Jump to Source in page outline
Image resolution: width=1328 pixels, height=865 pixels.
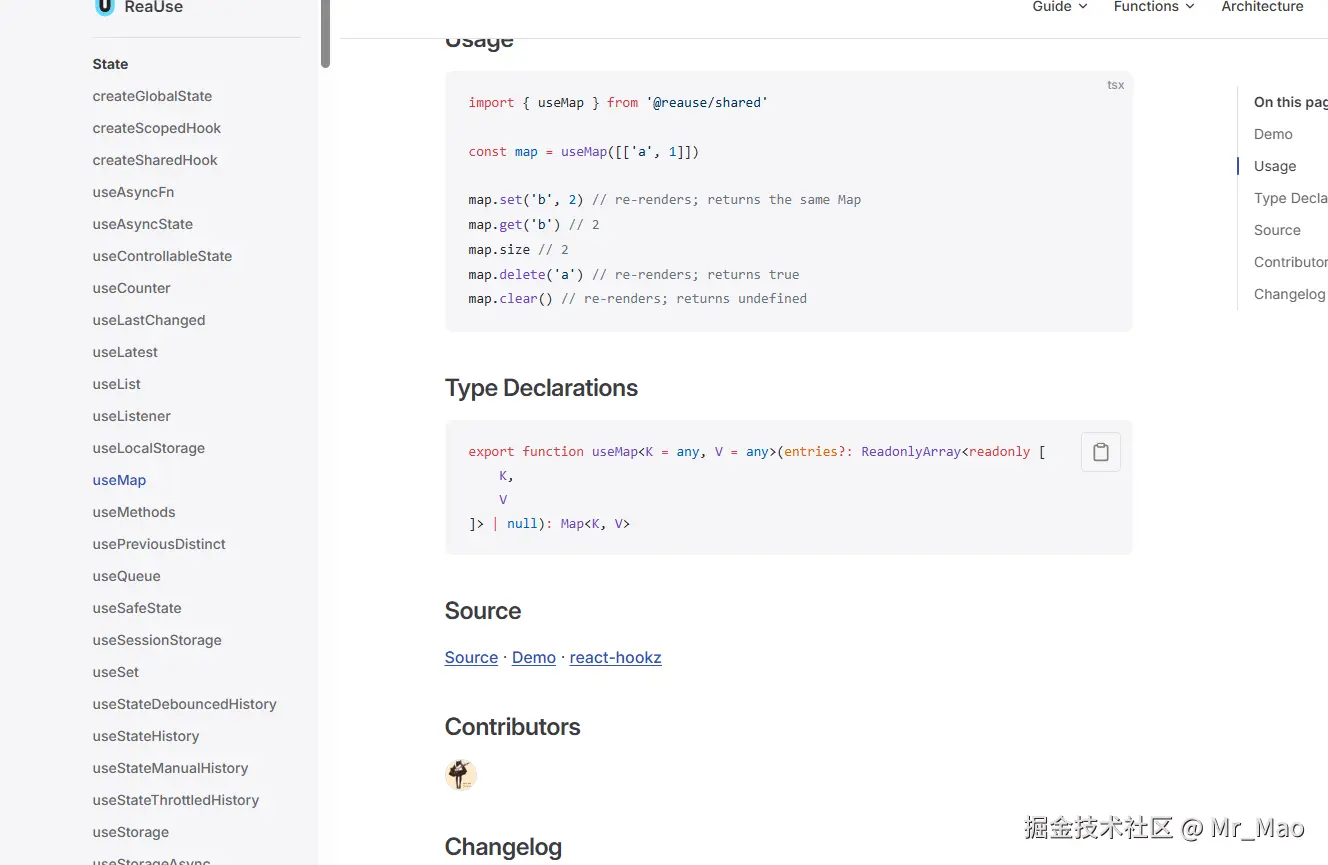1277,230
